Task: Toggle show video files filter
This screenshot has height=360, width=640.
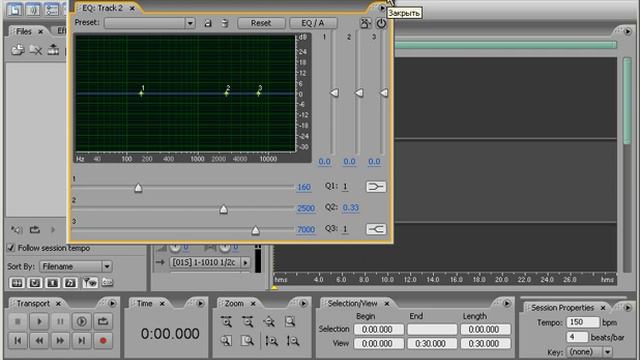Action: pyautogui.click(x=52, y=282)
